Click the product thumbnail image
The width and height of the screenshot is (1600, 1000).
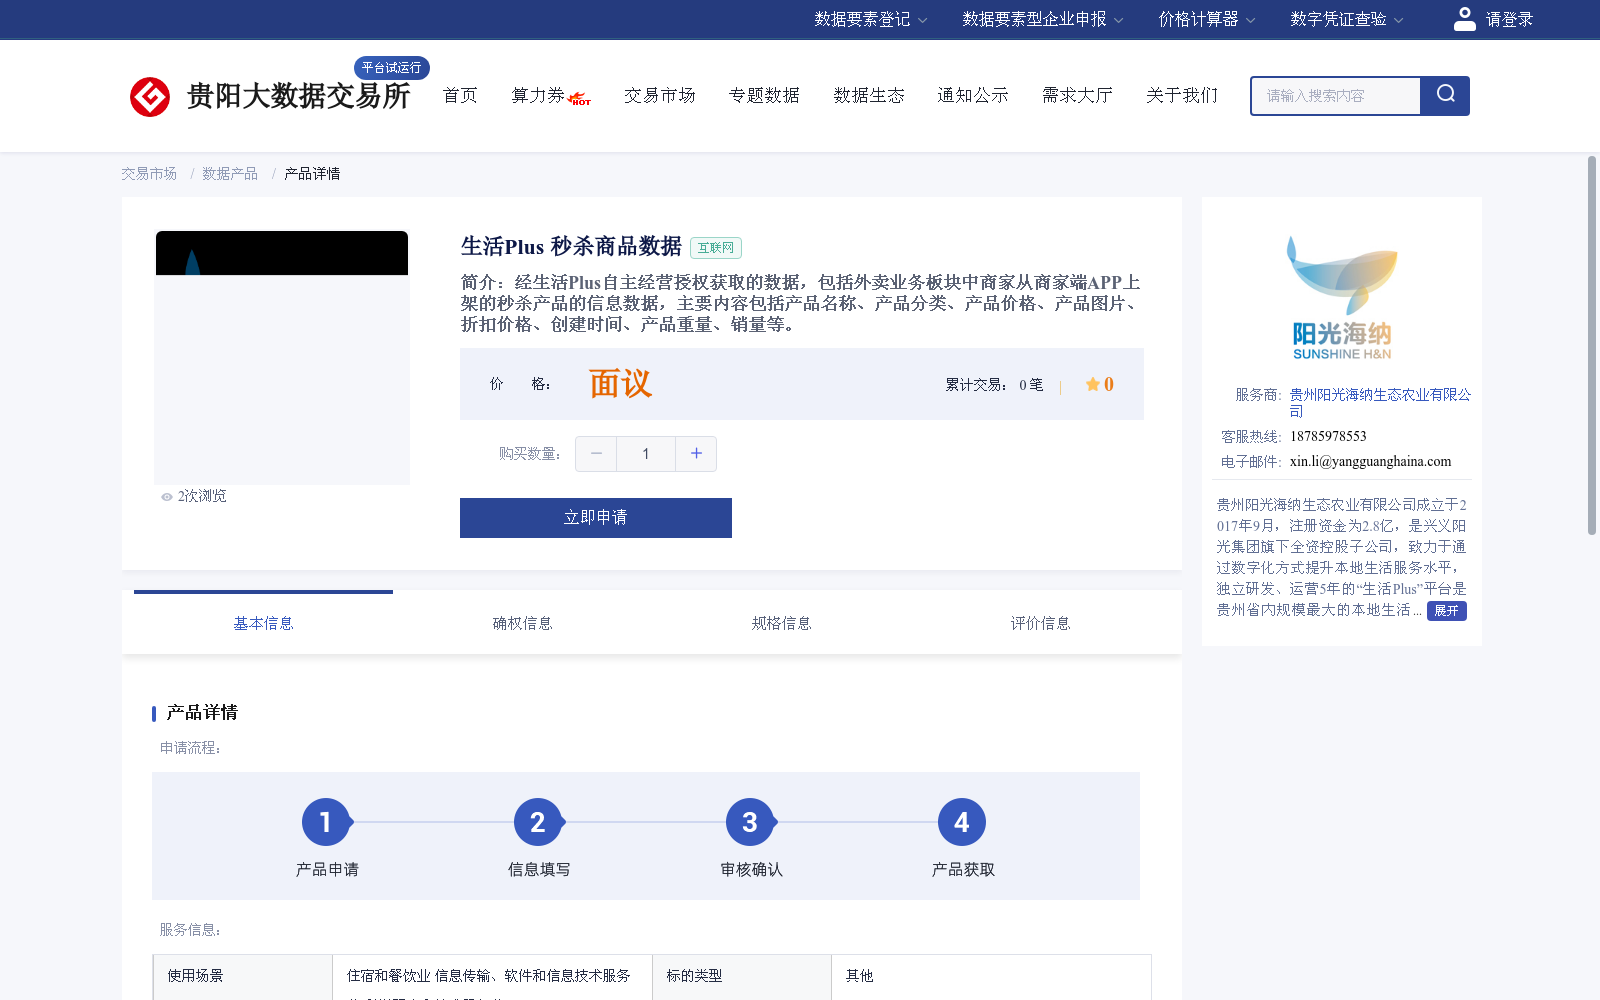(x=282, y=358)
